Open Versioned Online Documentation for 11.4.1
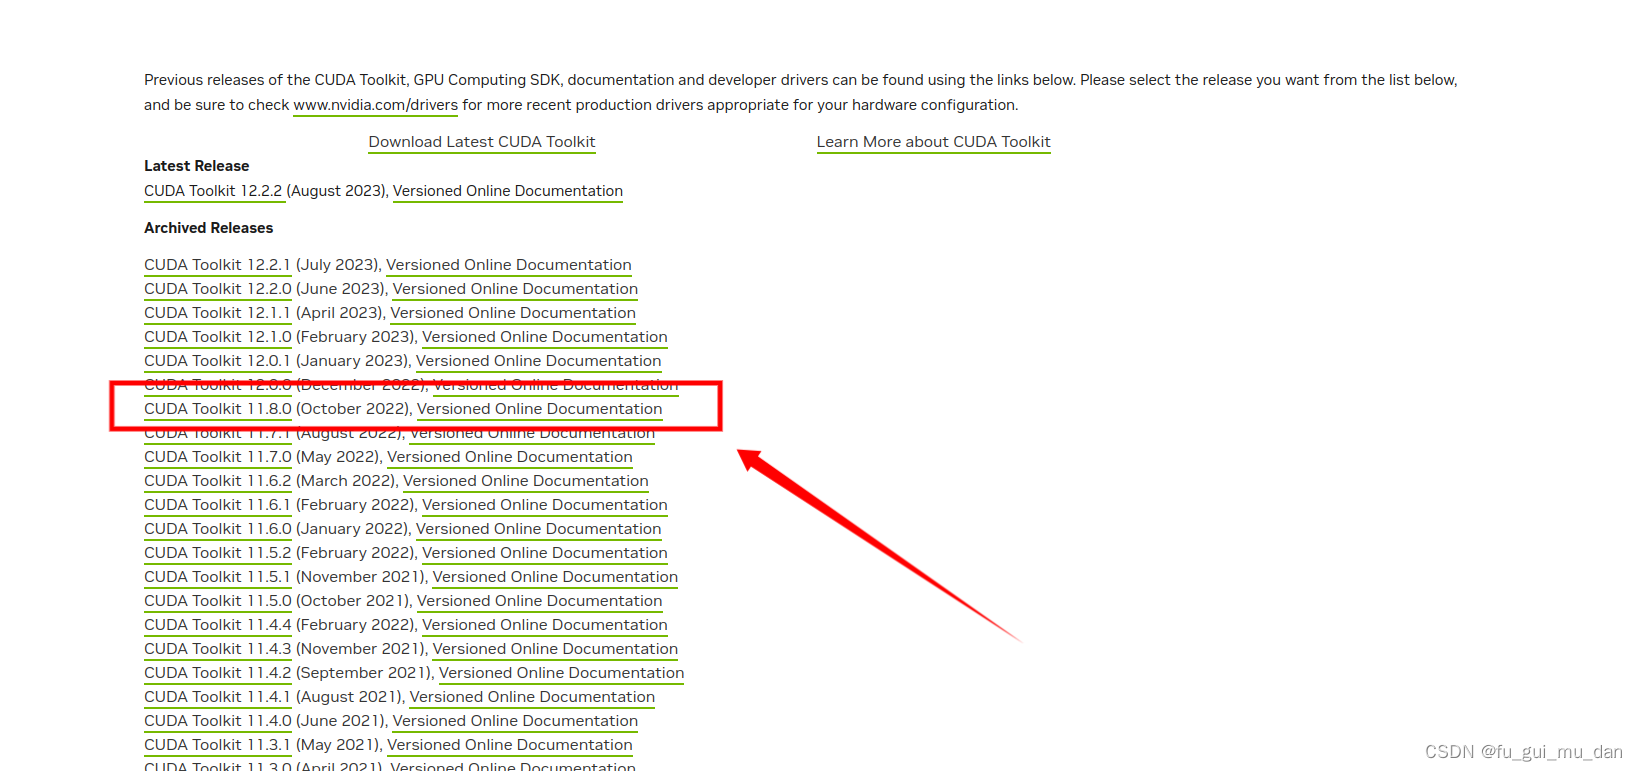Screen dimensions: 1637x771 (x=532, y=697)
